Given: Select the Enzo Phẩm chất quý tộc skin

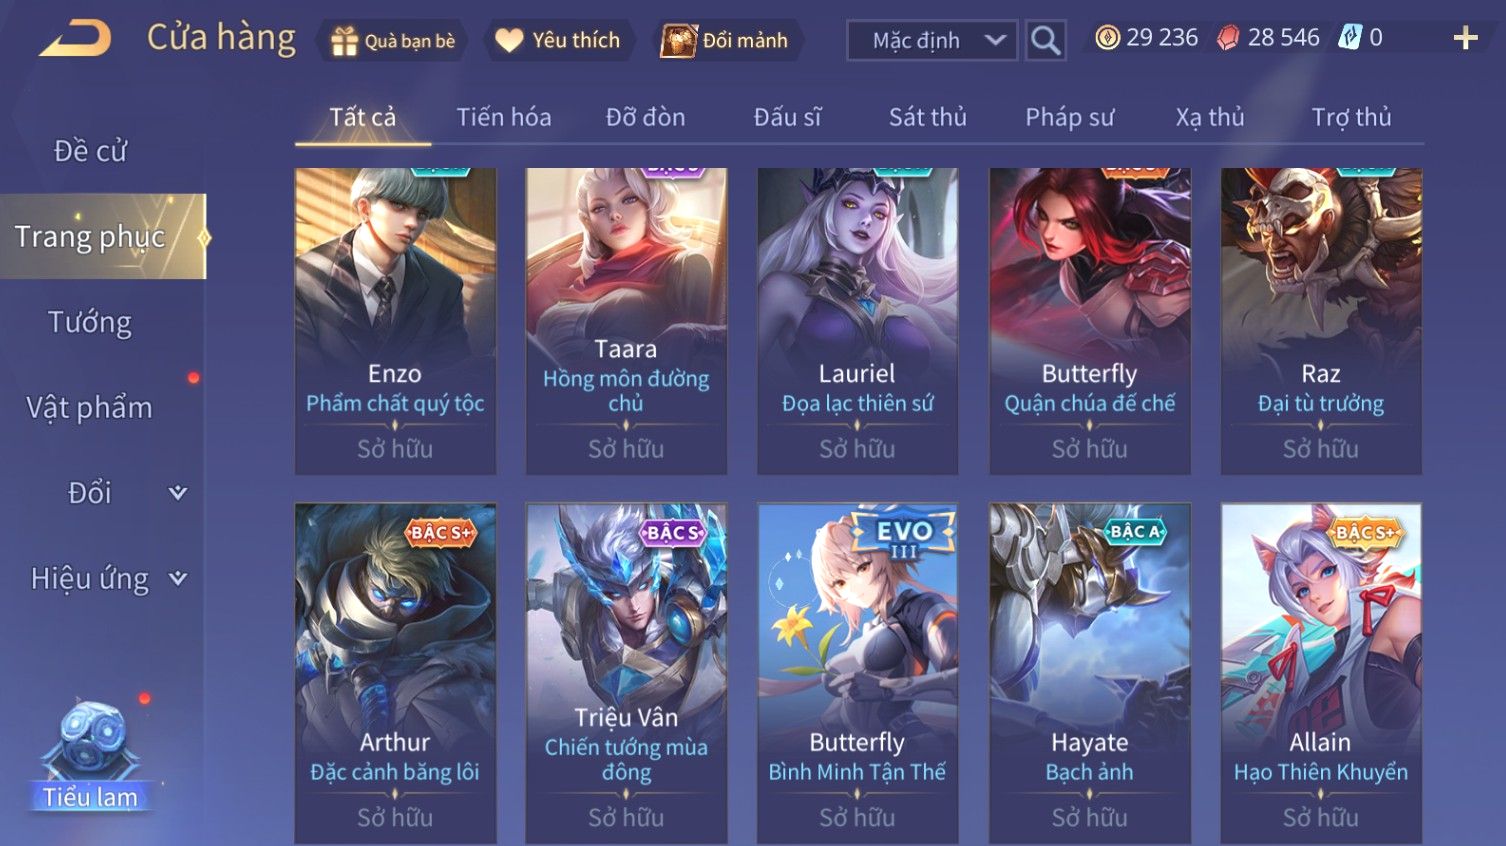Looking at the screenshot, I should pos(395,321).
